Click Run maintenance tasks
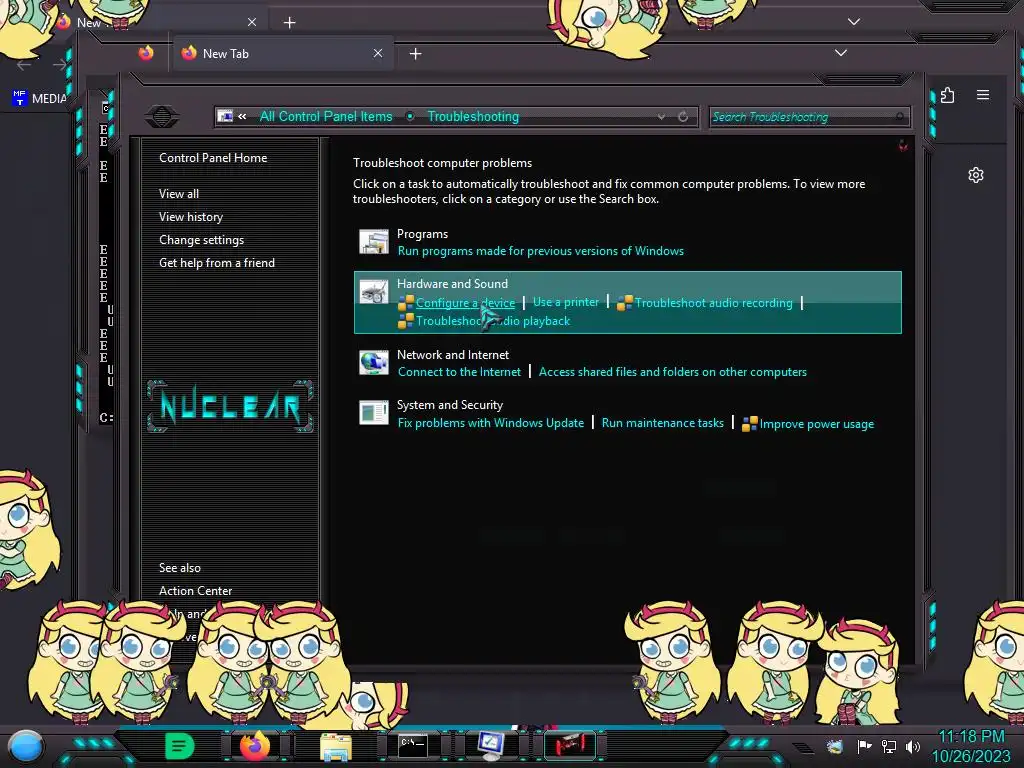 pyautogui.click(x=662, y=423)
